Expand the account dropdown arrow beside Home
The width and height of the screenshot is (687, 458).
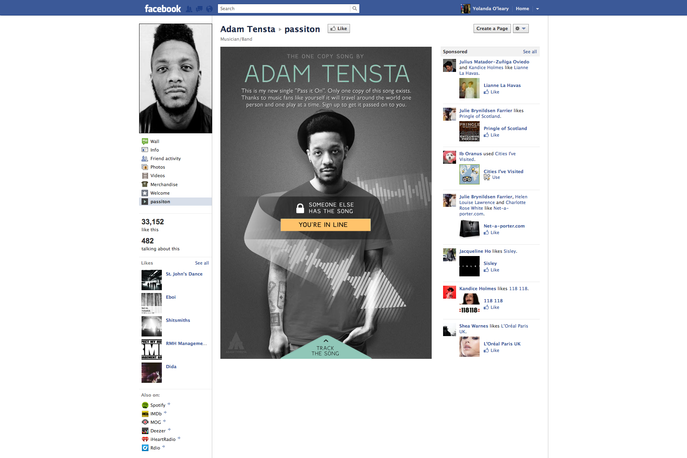pyautogui.click(x=538, y=9)
